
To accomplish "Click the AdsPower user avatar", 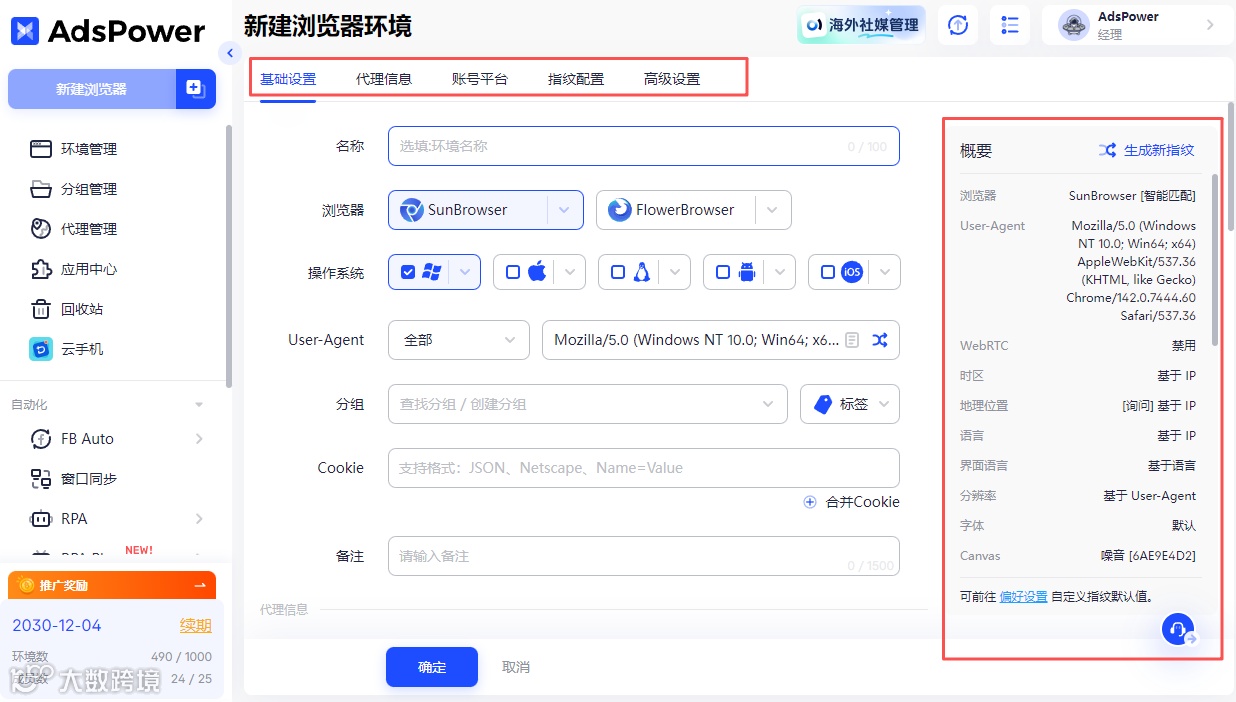I will tap(1074, 25).
